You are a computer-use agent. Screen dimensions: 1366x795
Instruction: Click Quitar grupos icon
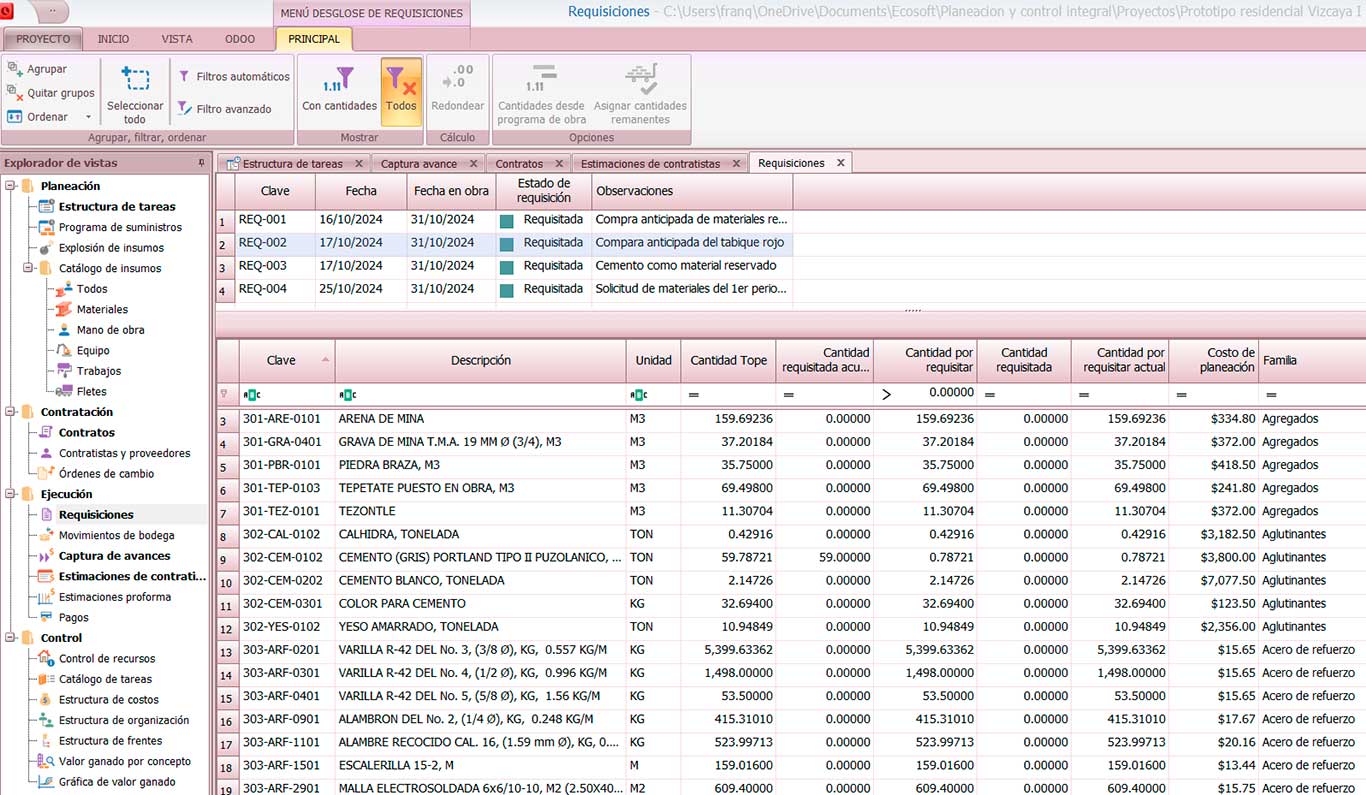pos(15,93)
